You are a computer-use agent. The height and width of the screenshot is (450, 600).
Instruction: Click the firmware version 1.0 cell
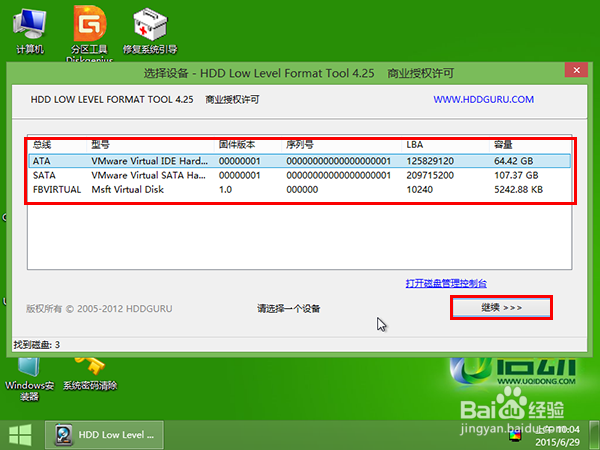(x=225, y=189)
